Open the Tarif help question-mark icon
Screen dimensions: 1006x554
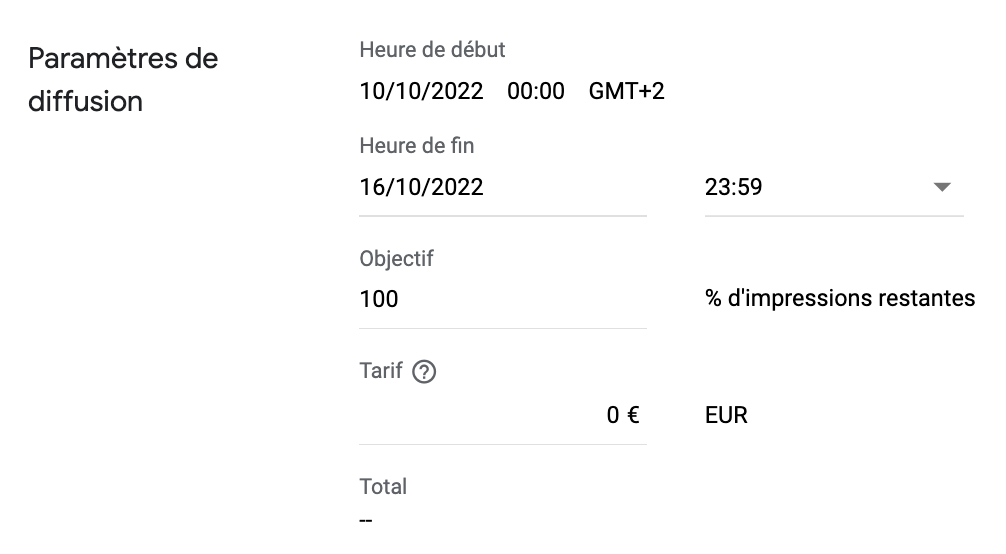424,372
